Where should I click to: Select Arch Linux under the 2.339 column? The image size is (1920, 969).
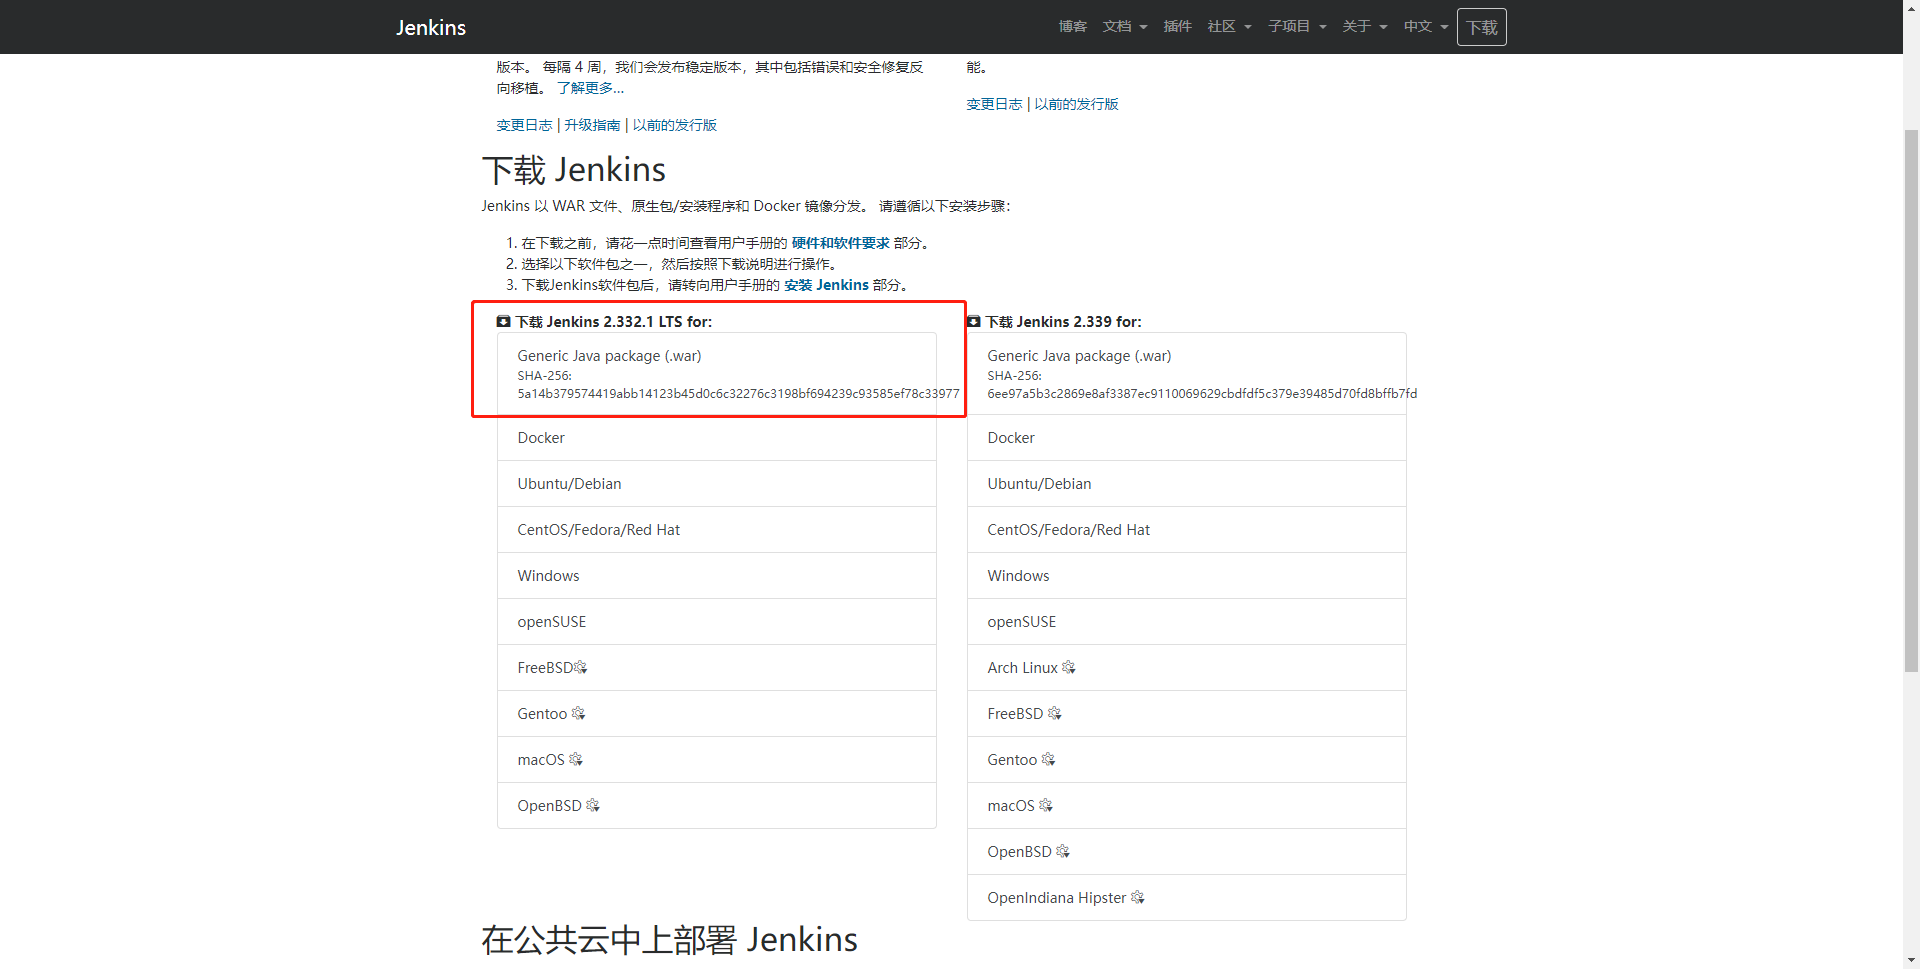[x=1186, y=668]
